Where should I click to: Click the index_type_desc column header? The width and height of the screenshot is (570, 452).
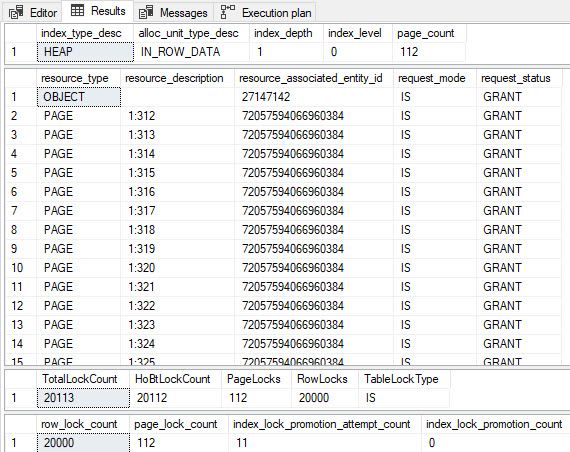click(85, 33)
